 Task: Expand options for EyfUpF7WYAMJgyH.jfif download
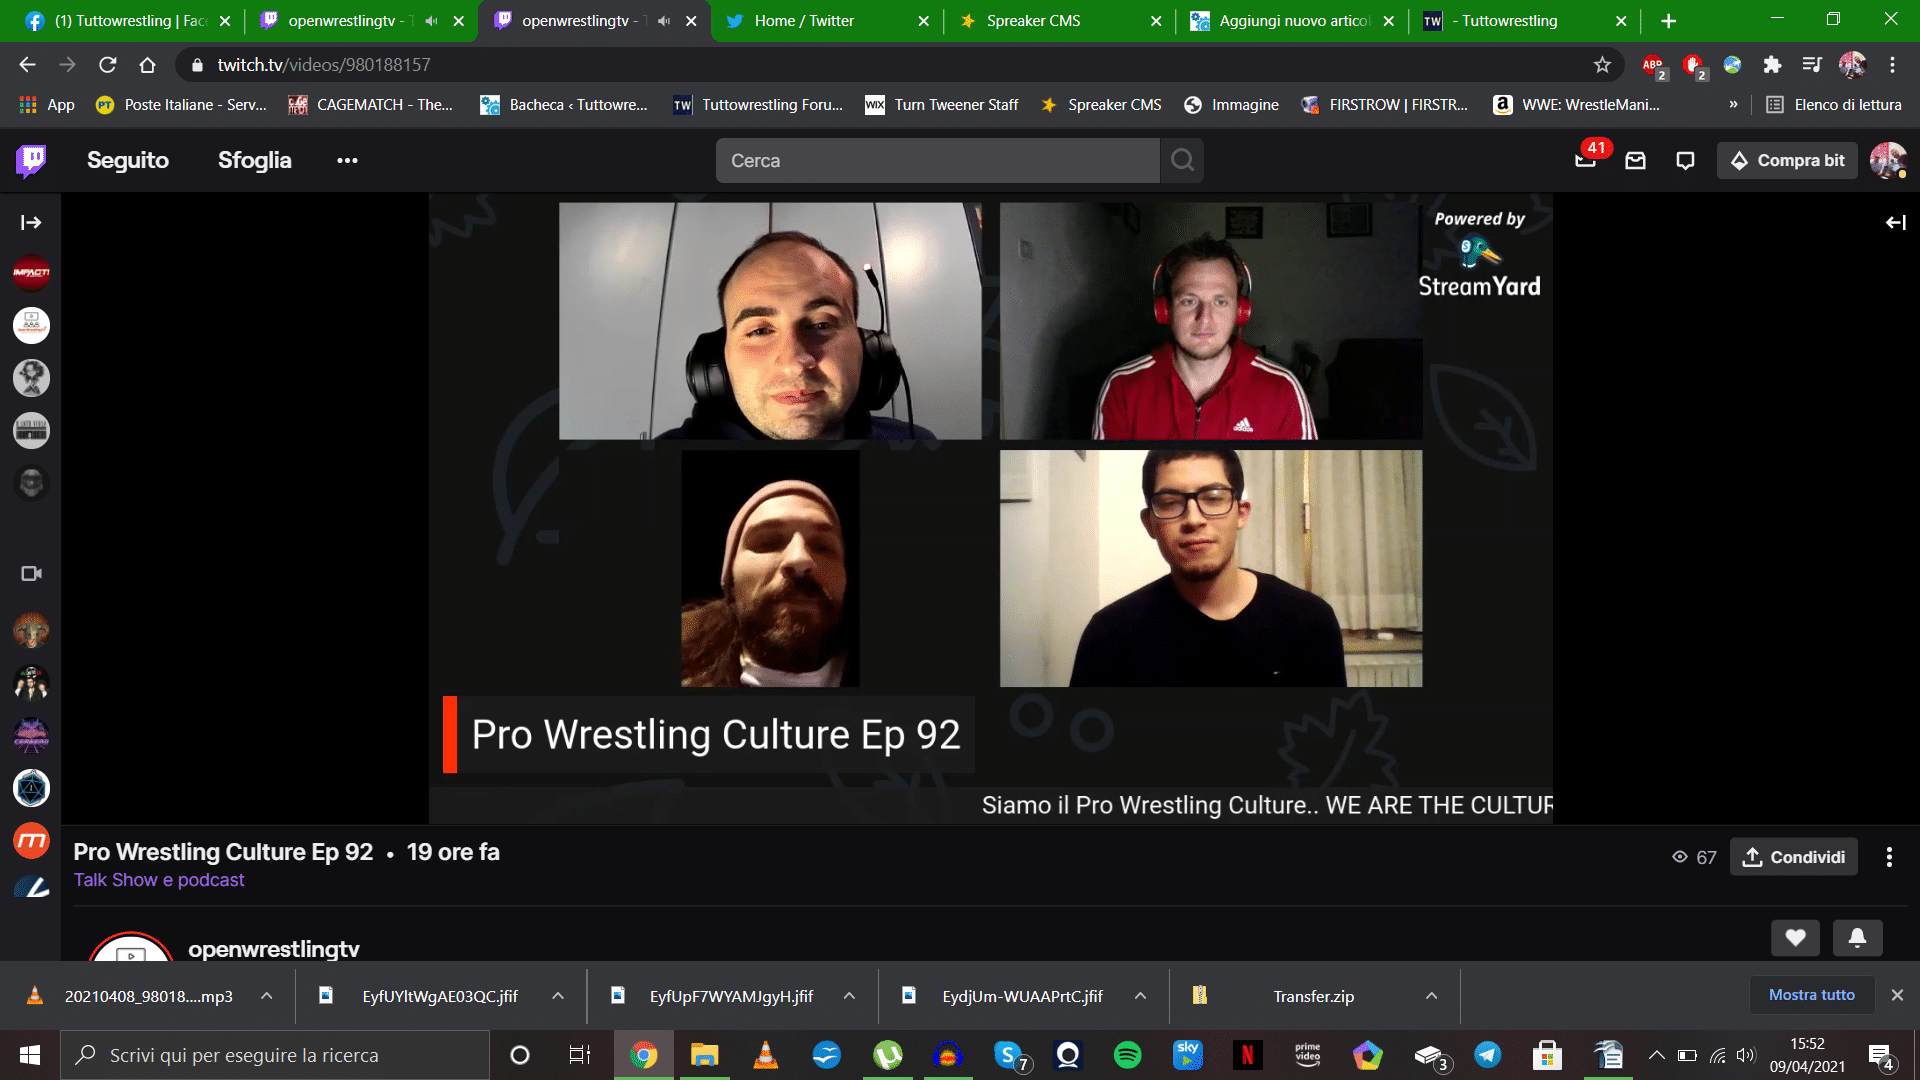point(849,996)
